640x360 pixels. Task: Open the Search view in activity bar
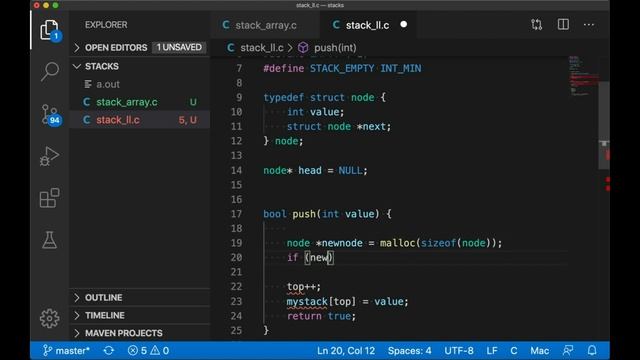tap(49, 72)
